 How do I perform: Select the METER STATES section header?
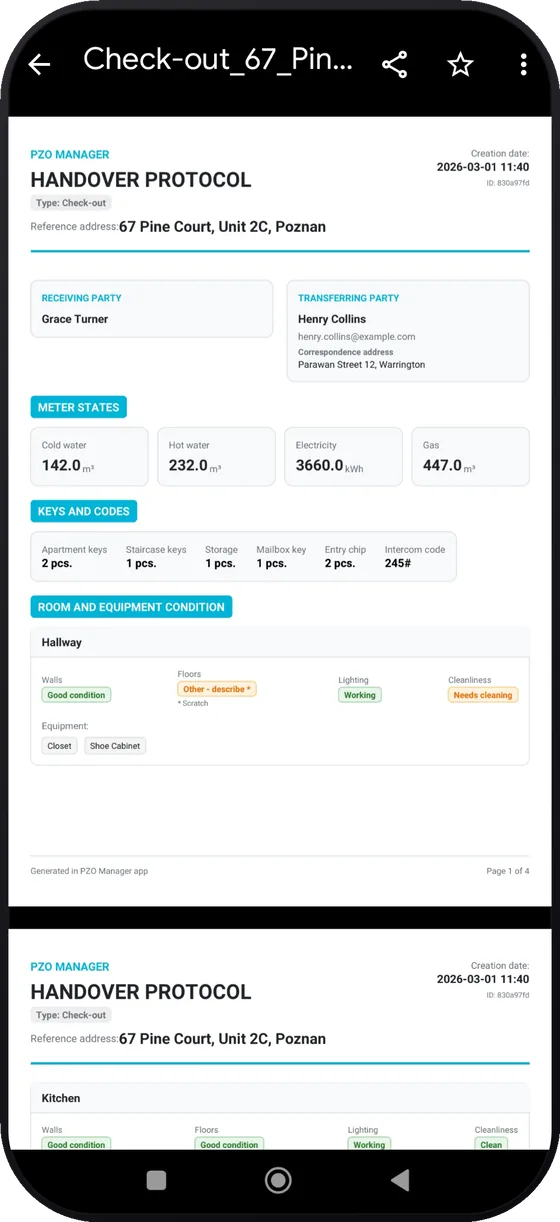pyautogui.click(x=79, y=407)
